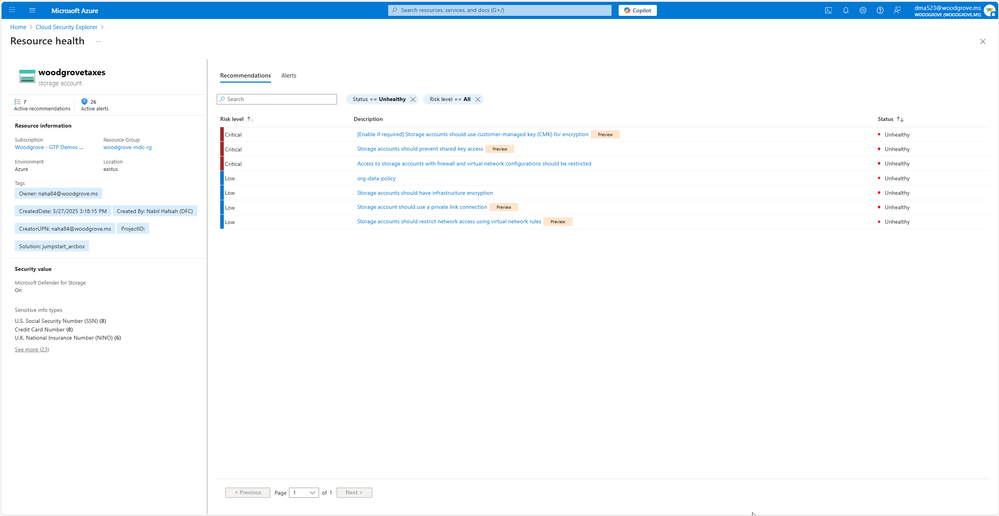
Task: Open the feedback icon in header
Action: (x=897, y=10)
